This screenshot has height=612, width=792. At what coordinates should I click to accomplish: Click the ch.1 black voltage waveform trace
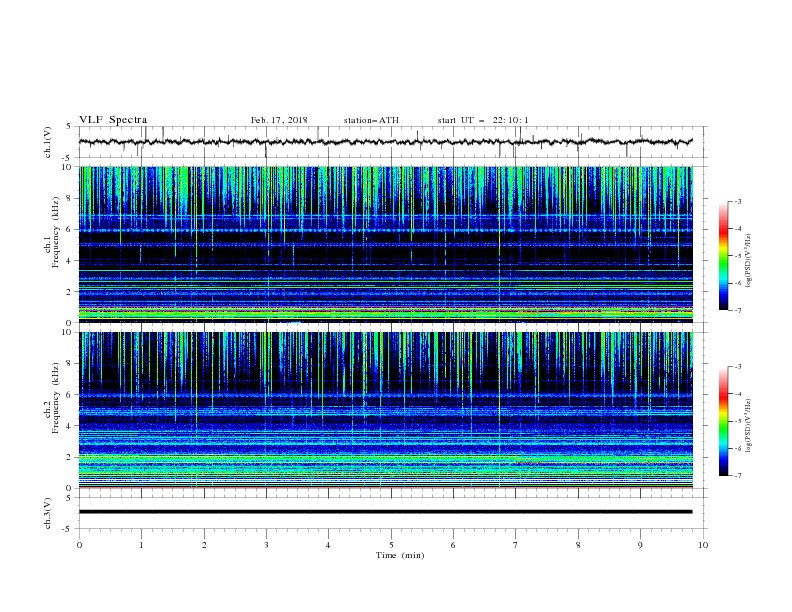(x=385, y=142)
